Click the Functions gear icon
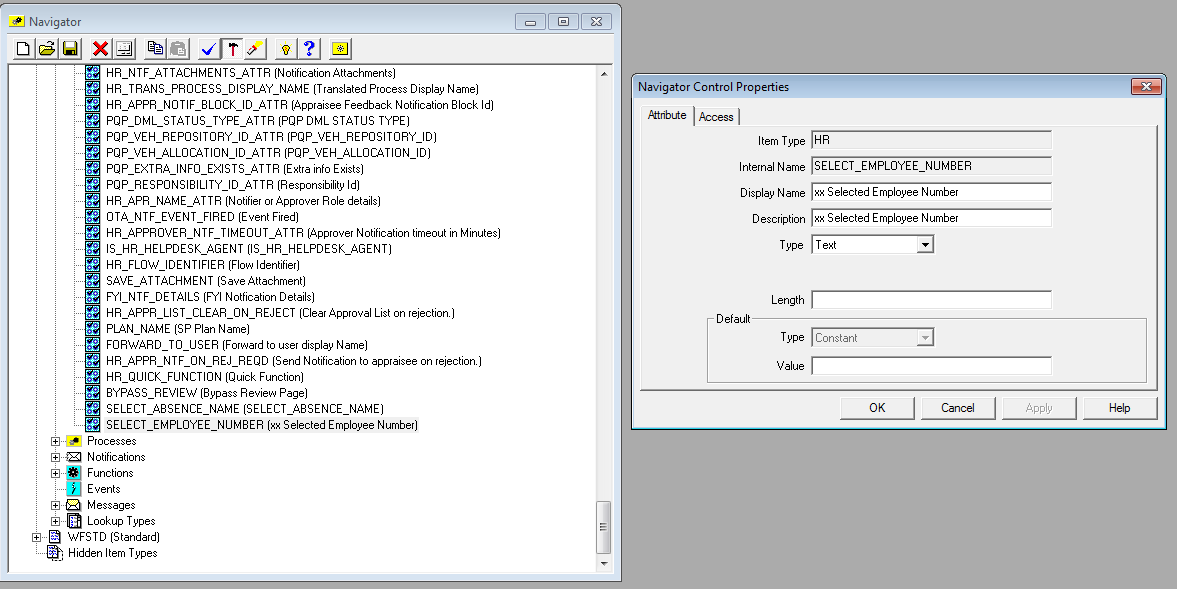The height and width of the screenshot is (589, 1177). 74,473
